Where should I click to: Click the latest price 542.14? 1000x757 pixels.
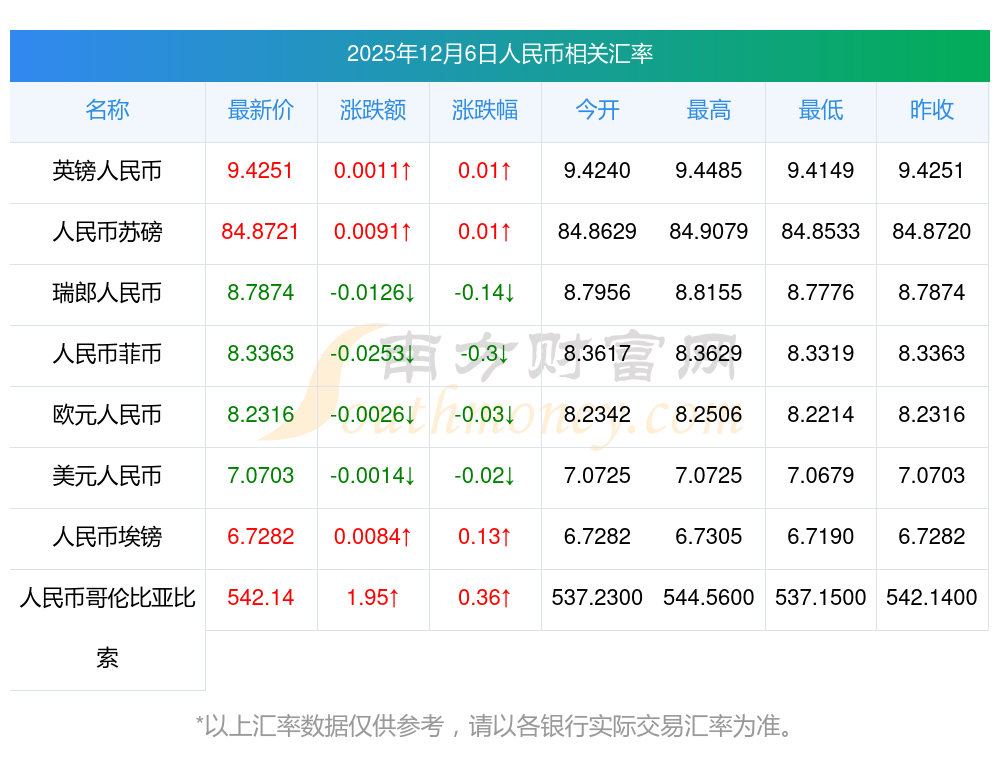[x=260, y=598]
